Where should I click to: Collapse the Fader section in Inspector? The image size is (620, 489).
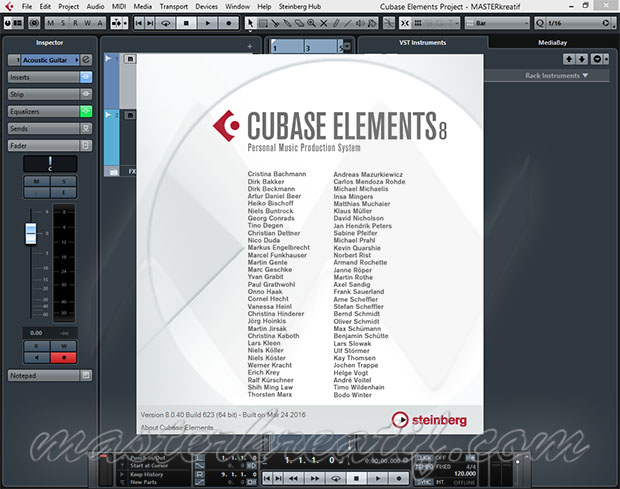pyautogui.click(x=43, y=145)
